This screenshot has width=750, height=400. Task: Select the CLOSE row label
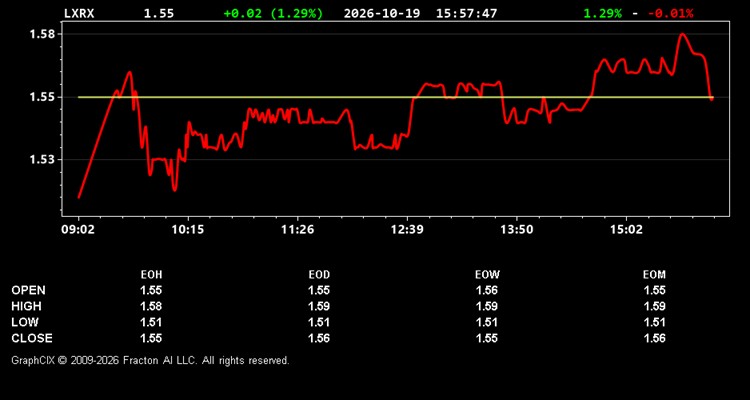pos(32,338)
